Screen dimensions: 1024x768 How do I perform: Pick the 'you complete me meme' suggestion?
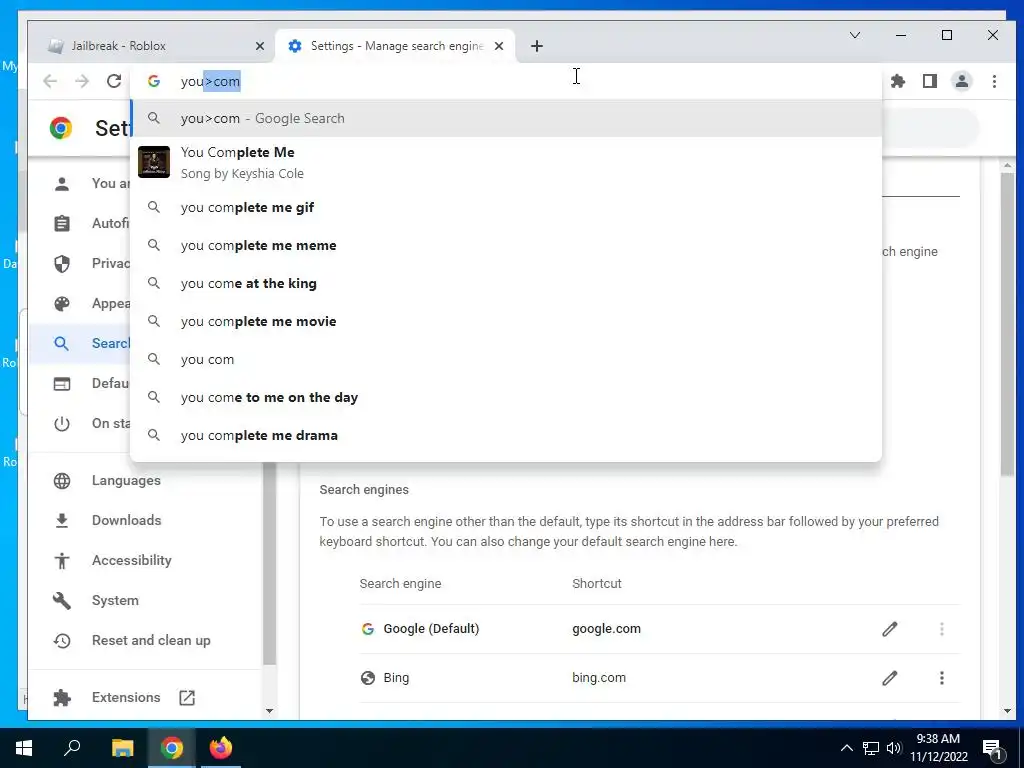(x=506, y=245)
